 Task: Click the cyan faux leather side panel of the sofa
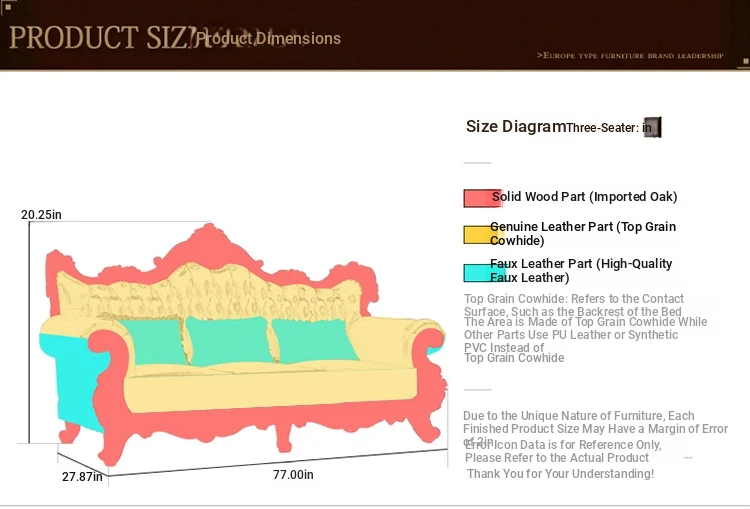[68, 377]
